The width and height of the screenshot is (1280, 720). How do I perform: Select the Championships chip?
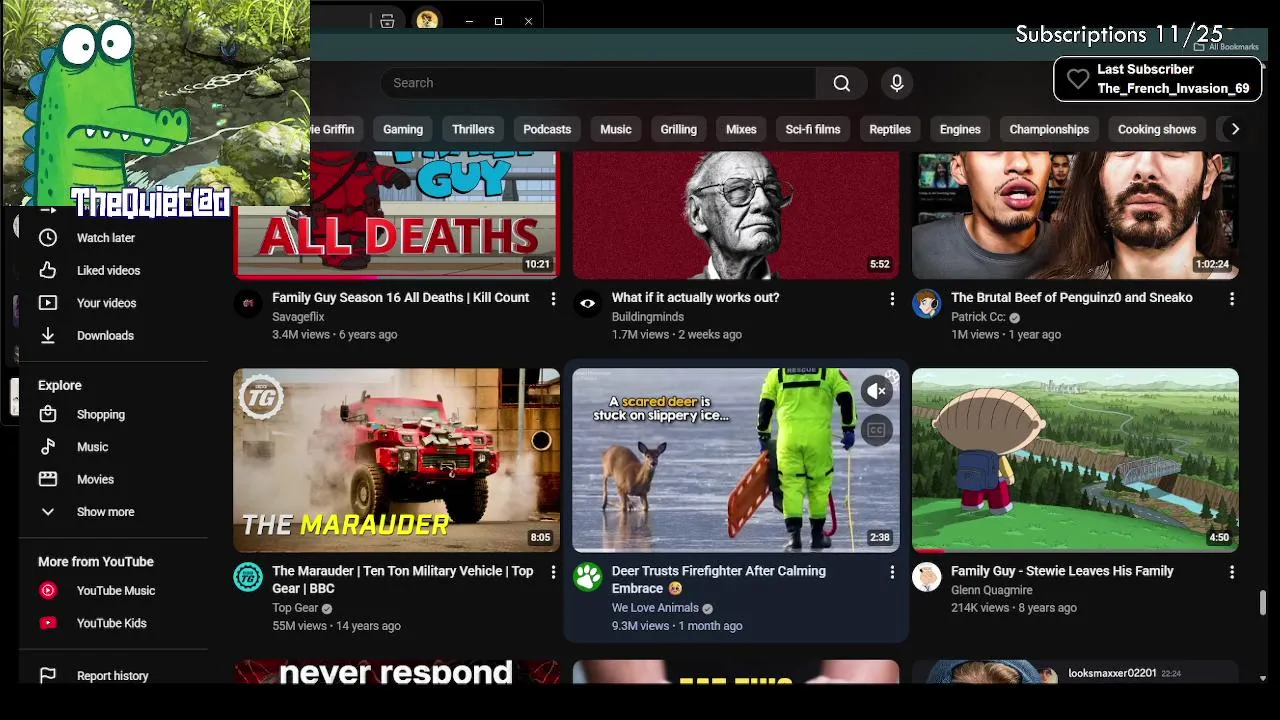click(x=1049, y=129)
